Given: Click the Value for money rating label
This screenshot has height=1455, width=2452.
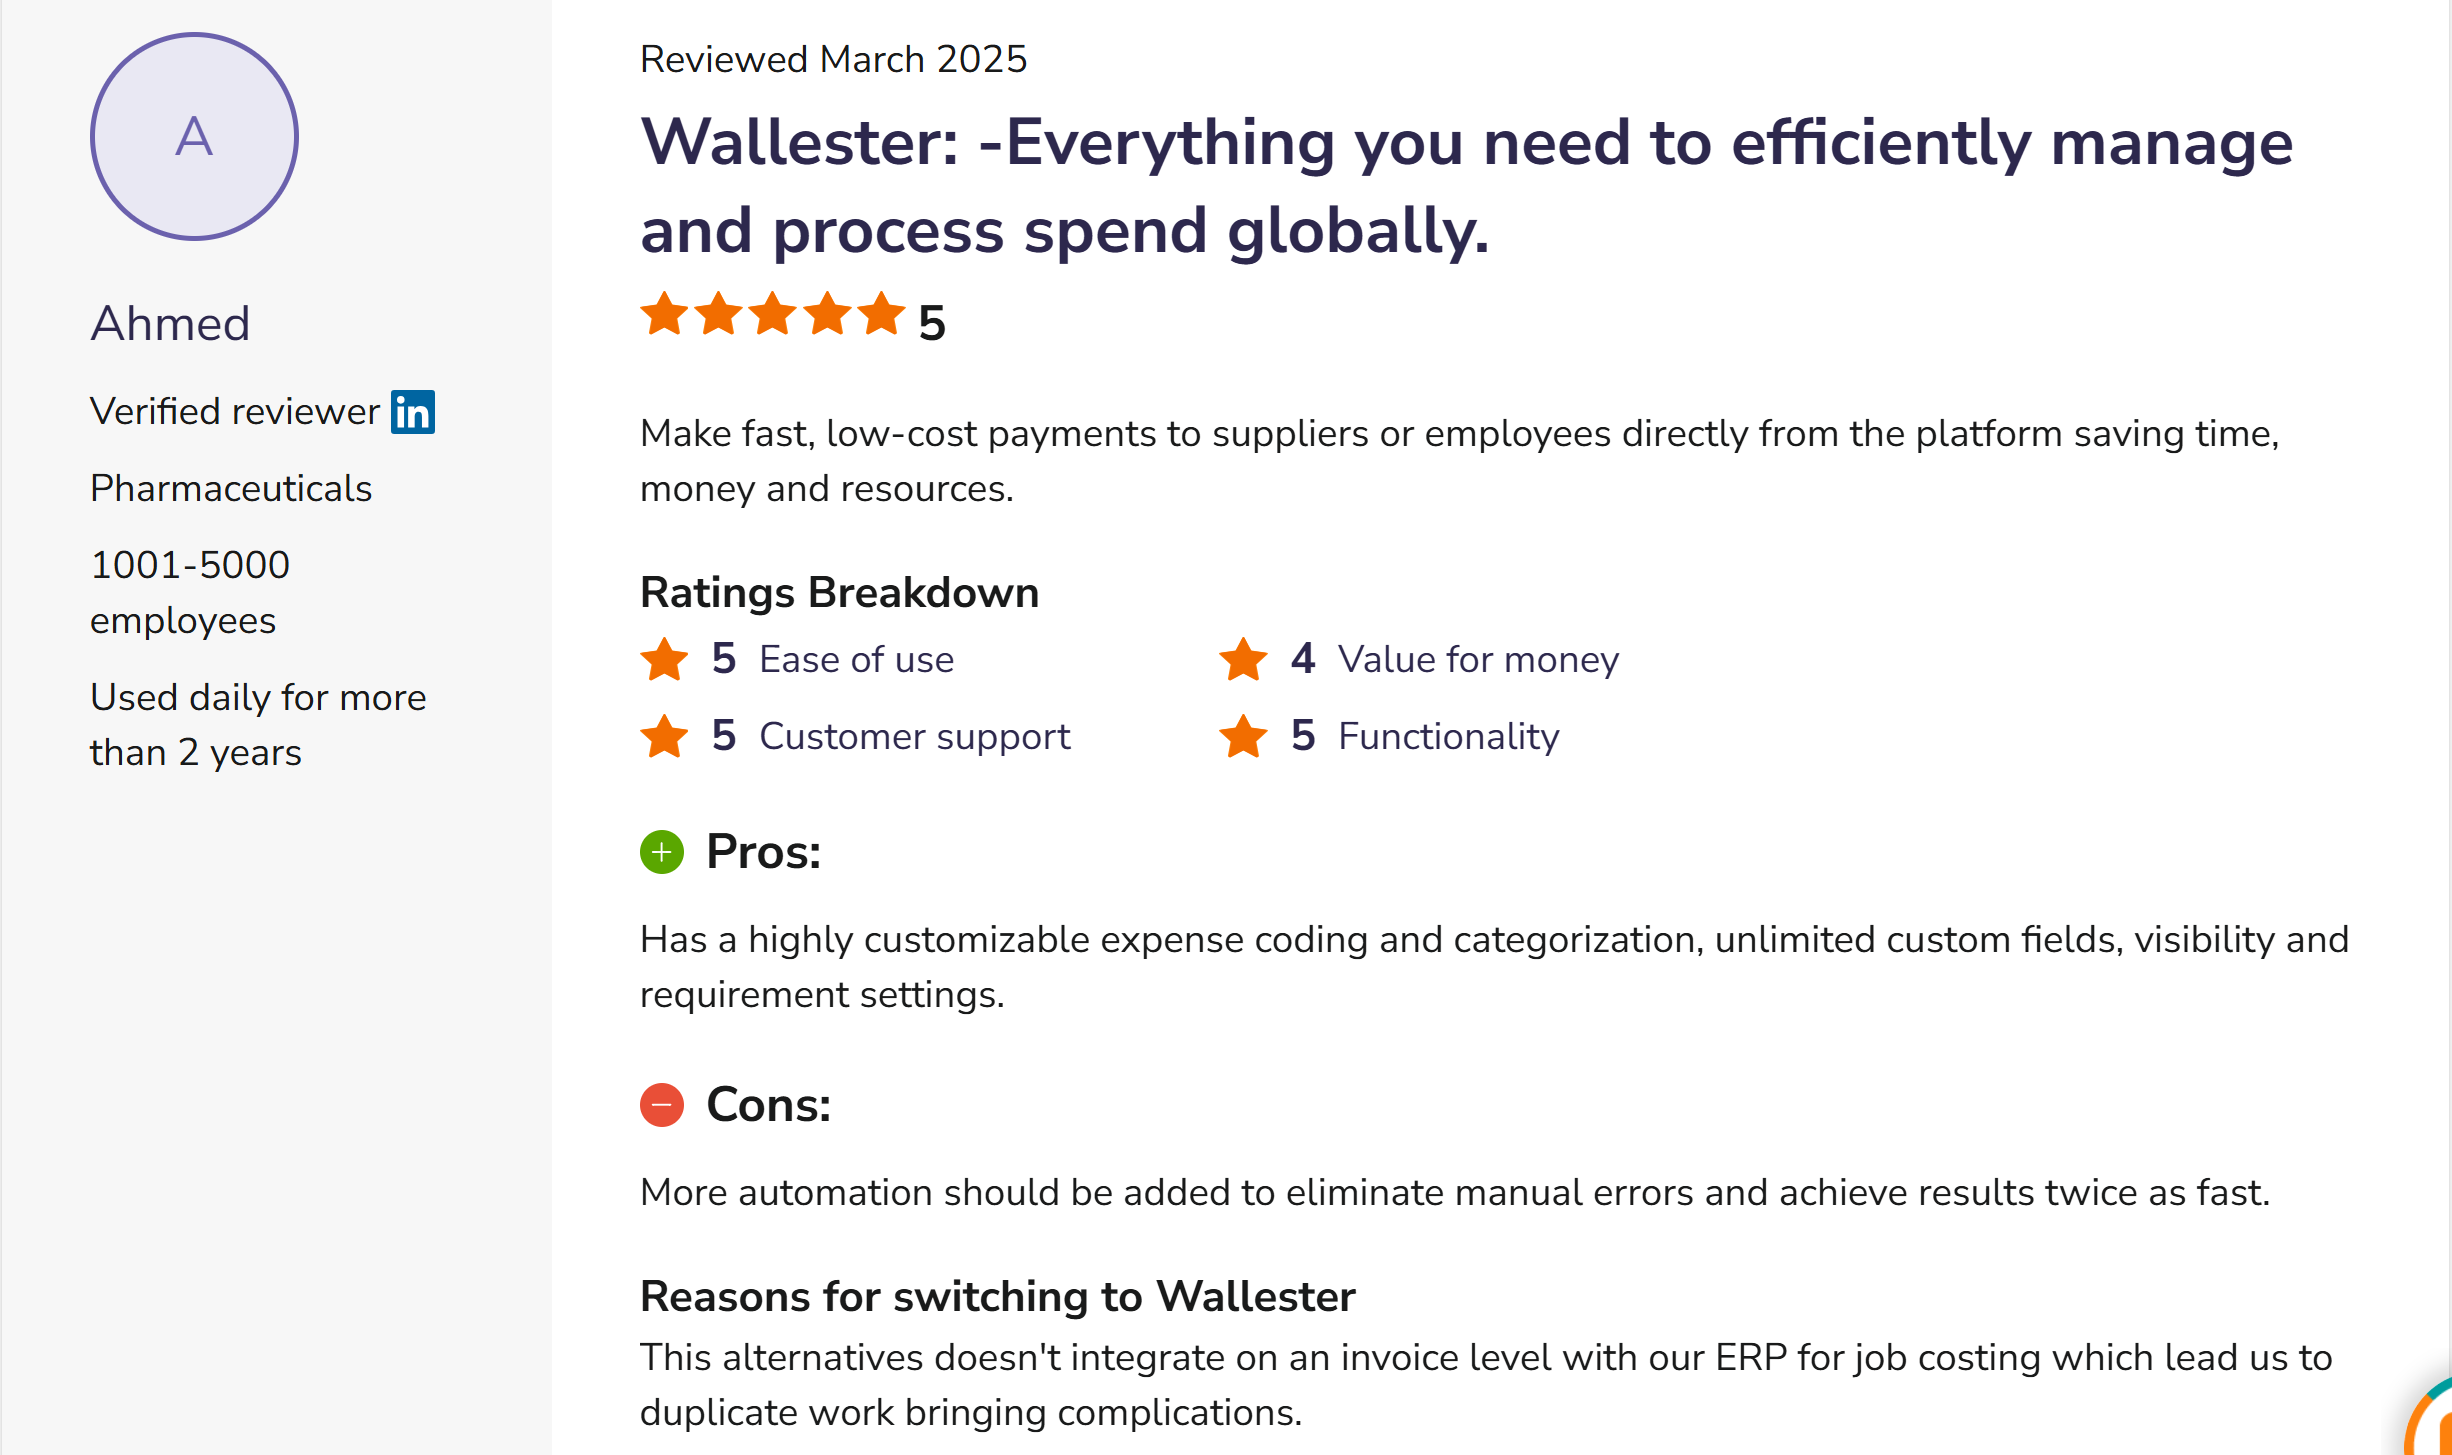Looking at the screenshot, I should coord(1478,660).
